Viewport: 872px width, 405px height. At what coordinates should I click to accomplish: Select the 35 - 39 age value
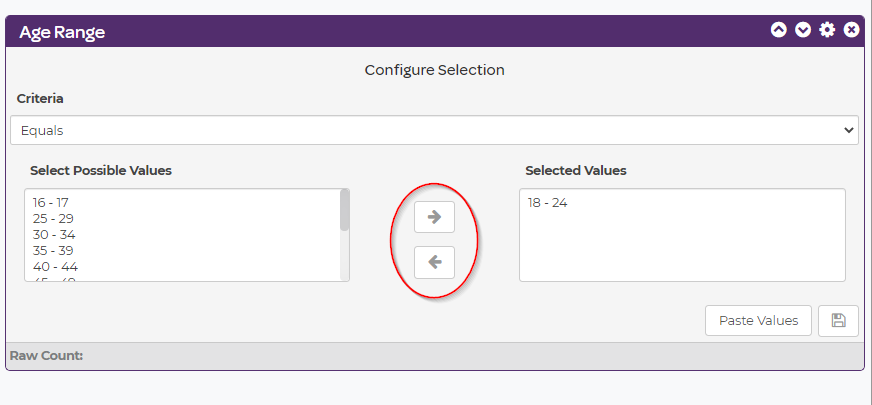click(53, 250)
